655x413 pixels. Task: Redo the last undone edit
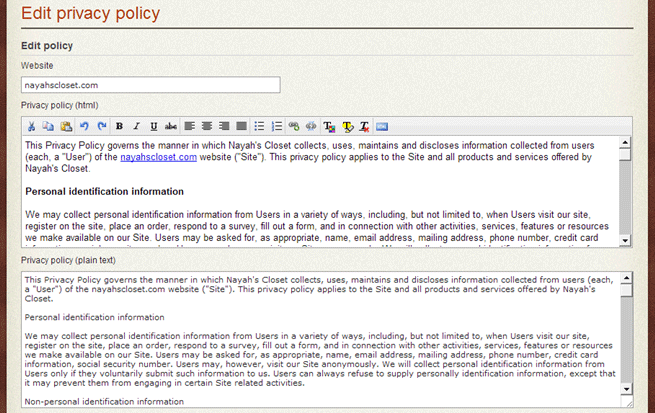tap(102, 126)
